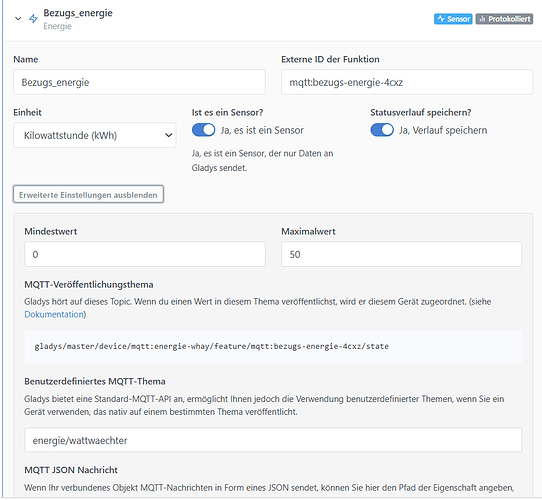This screenshot has height=500, width=542.
Task: Click the Protokolliert badge
Action: click(x=504, y=19)
